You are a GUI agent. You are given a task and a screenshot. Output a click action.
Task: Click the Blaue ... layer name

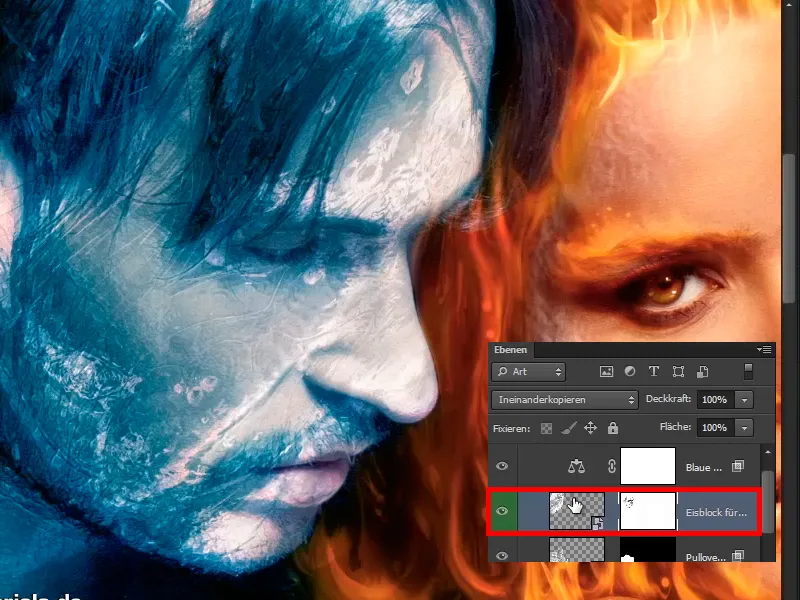click(x=704, y=467)
